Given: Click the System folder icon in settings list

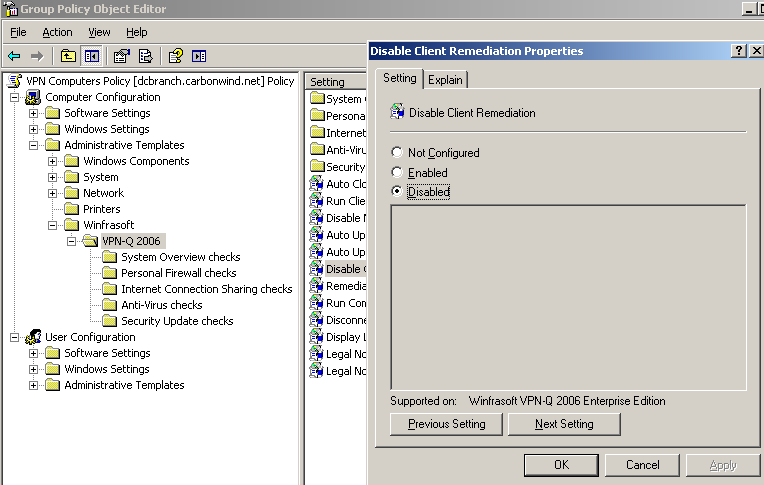Looking at the screenshot, I should [x=317, y=98].
